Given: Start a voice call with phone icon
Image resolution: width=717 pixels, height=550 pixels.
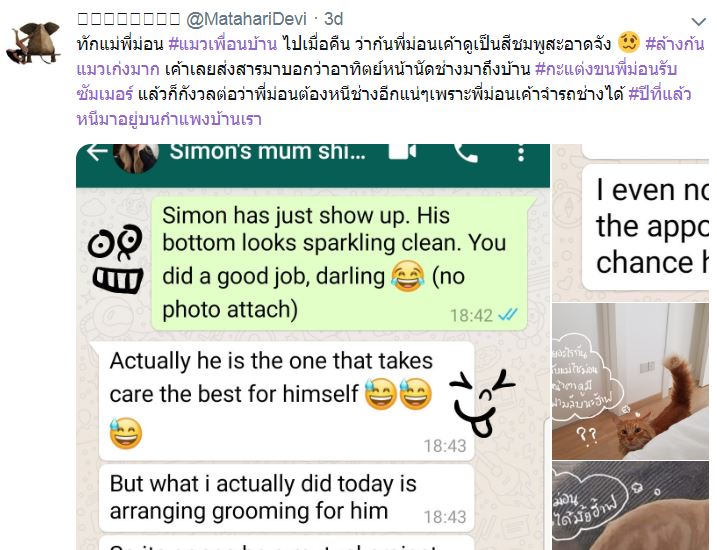Looking at the screenshot, I should (x=466, y=153).
